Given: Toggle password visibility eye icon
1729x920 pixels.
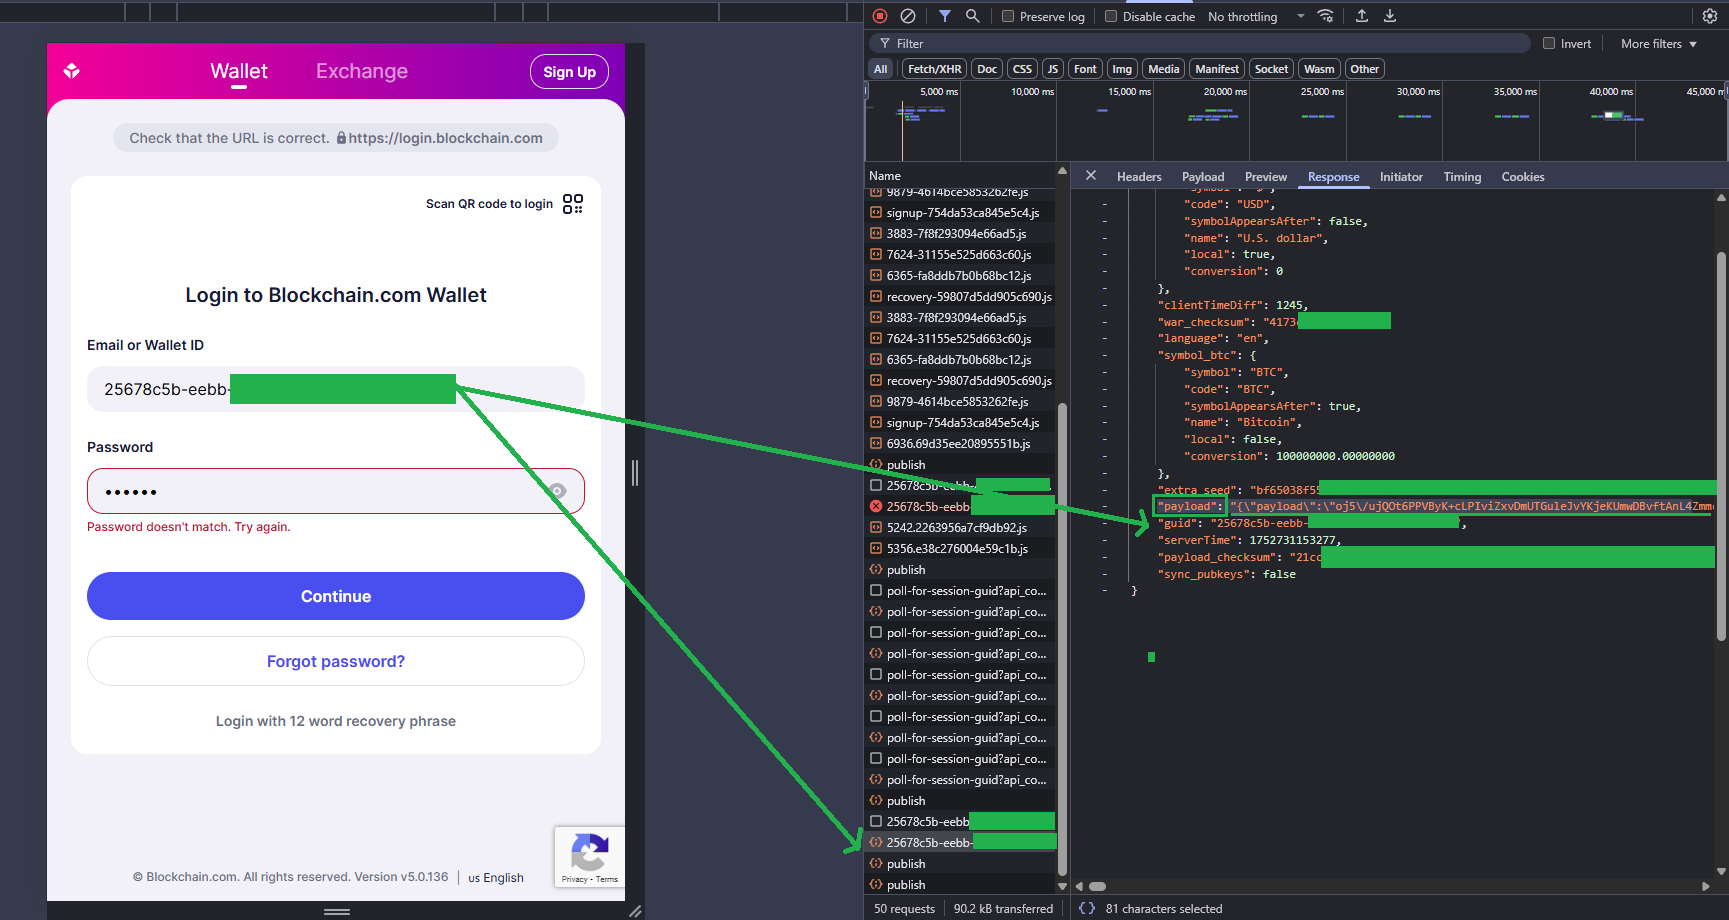Looking at the screenshot, I should 557,491.
